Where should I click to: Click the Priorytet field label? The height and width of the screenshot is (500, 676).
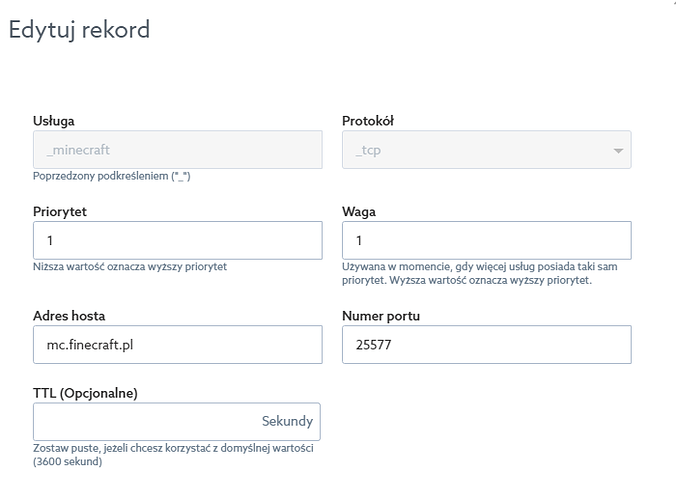[60, 212]
